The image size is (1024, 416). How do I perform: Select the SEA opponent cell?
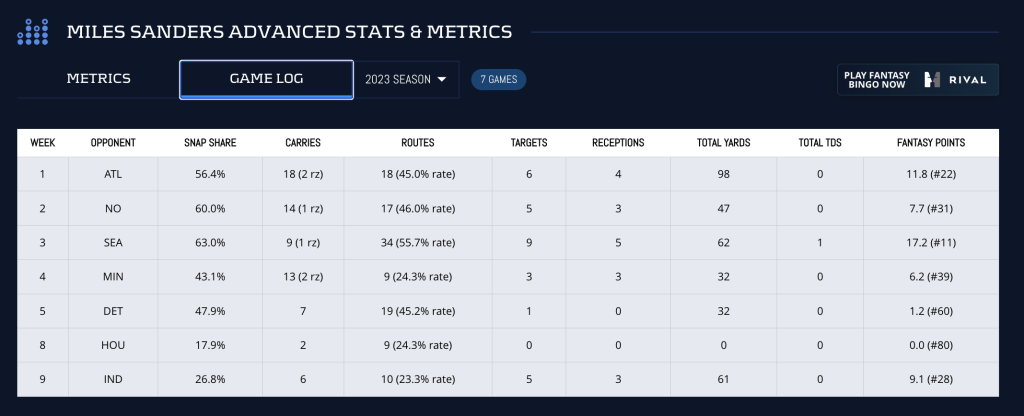[113, 242]
